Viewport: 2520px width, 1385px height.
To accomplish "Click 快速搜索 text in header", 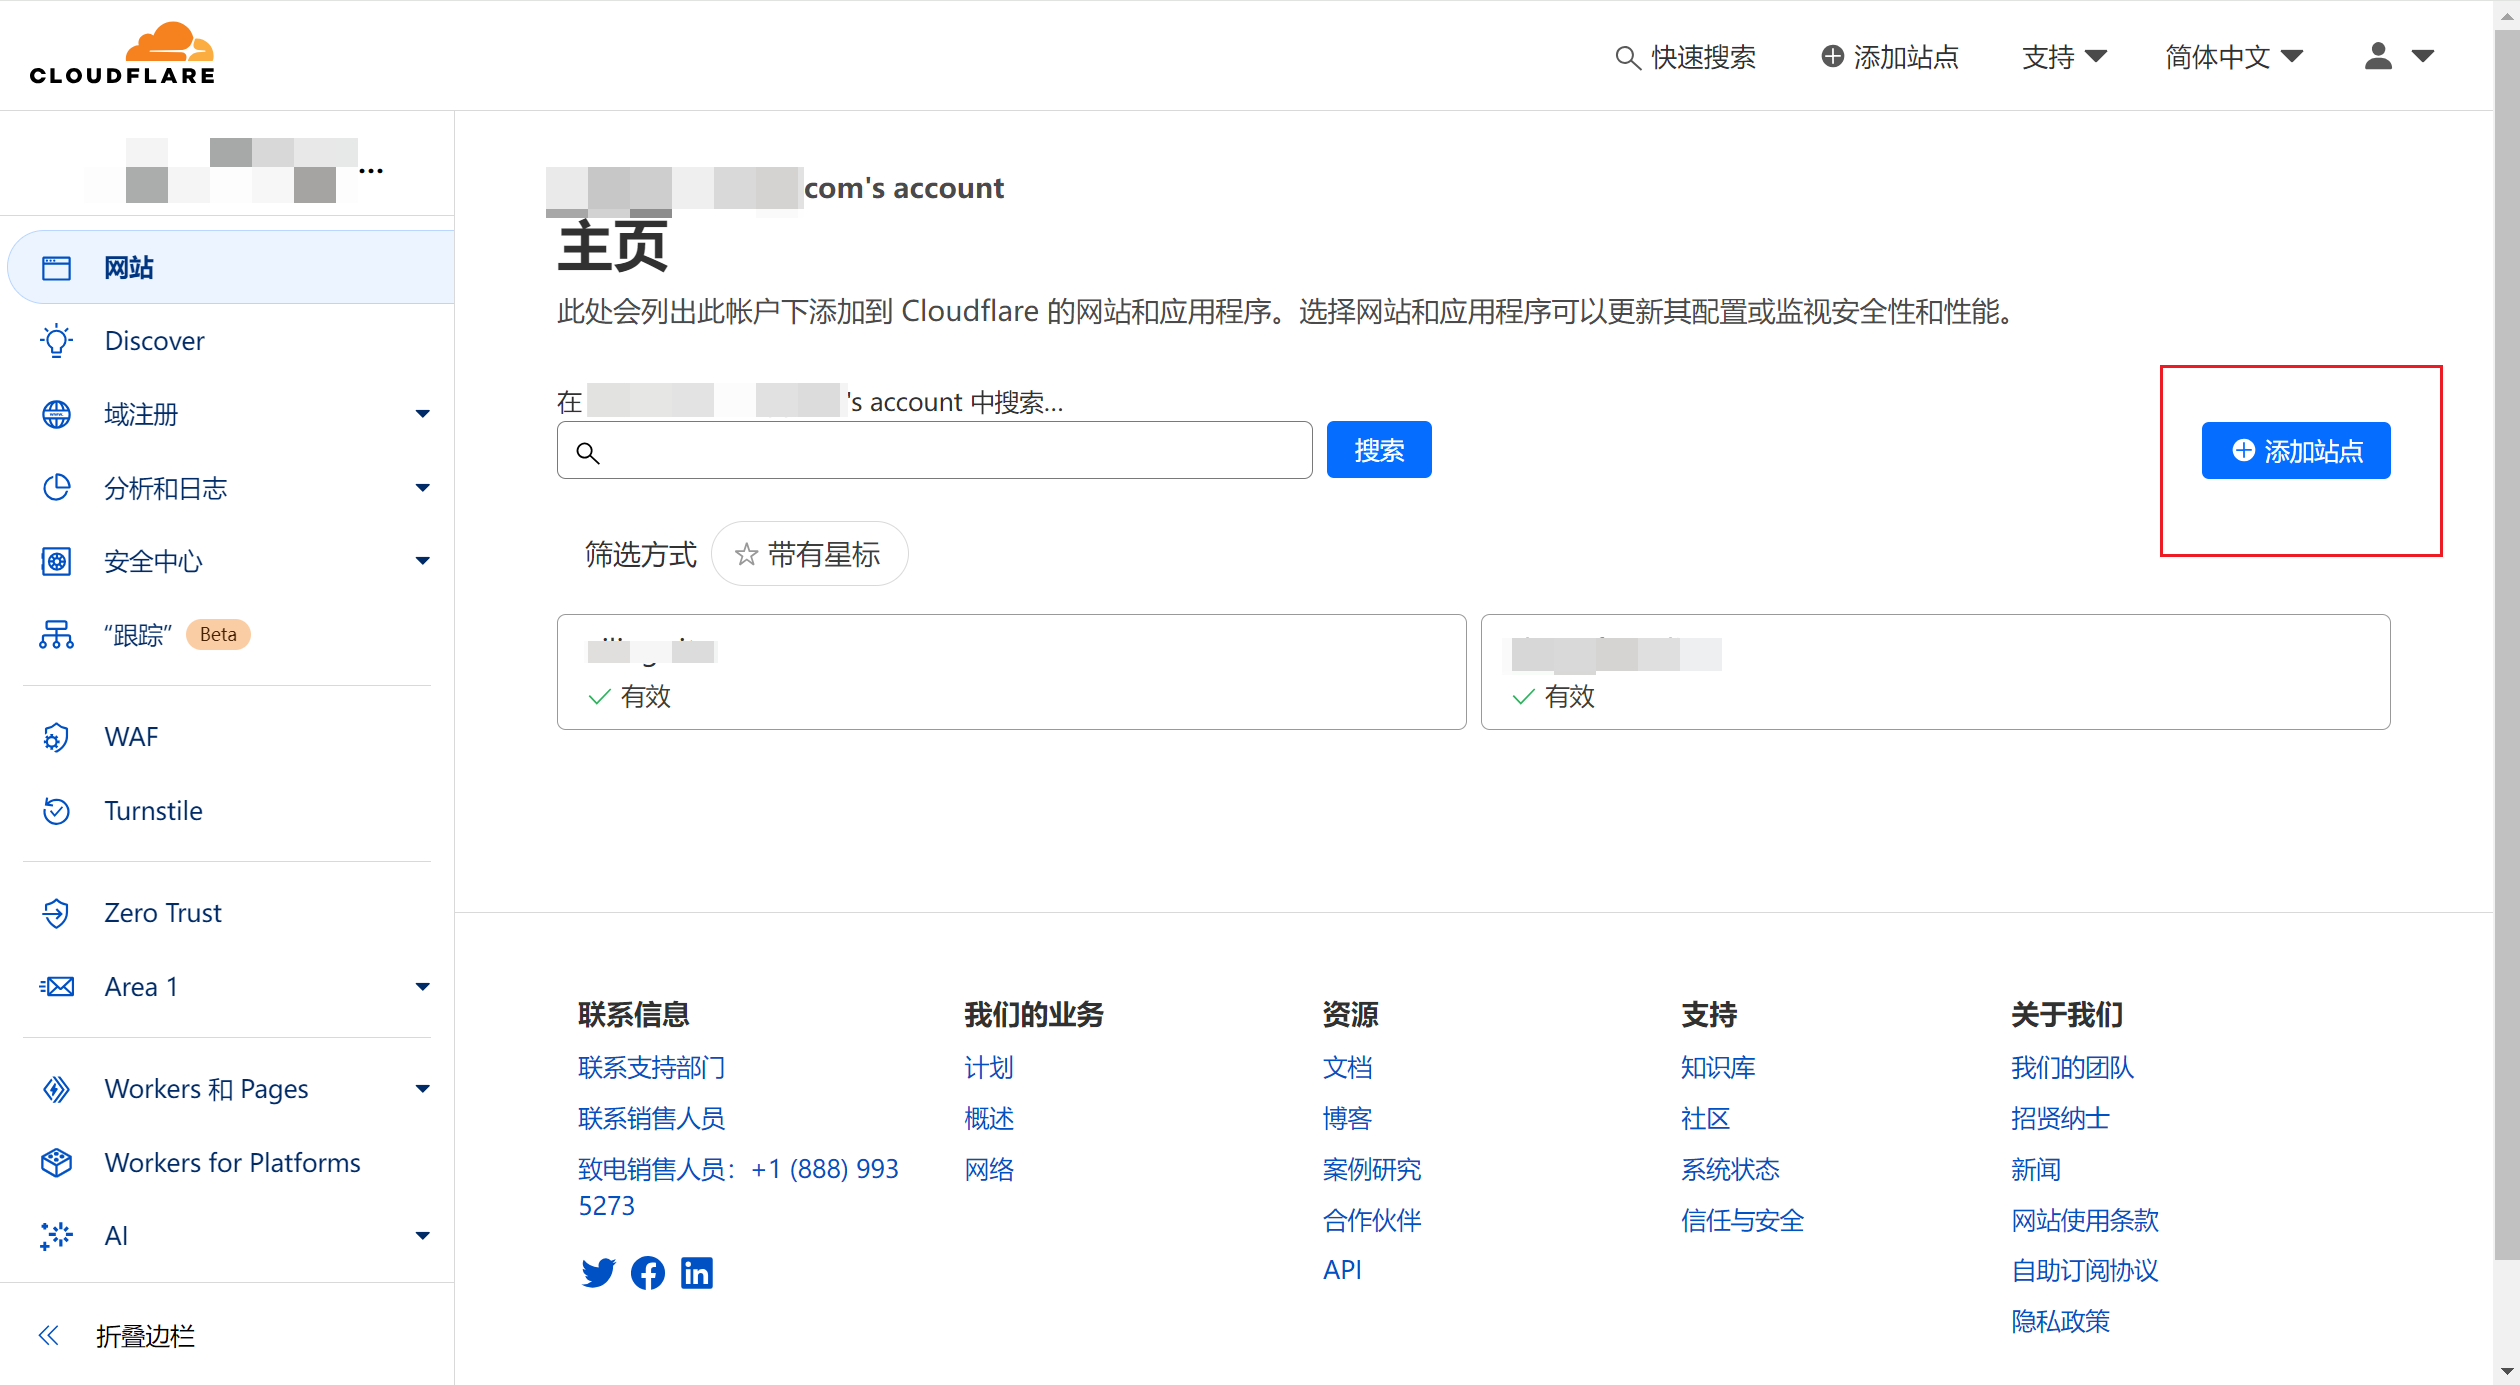I will tap(1703, 57).
